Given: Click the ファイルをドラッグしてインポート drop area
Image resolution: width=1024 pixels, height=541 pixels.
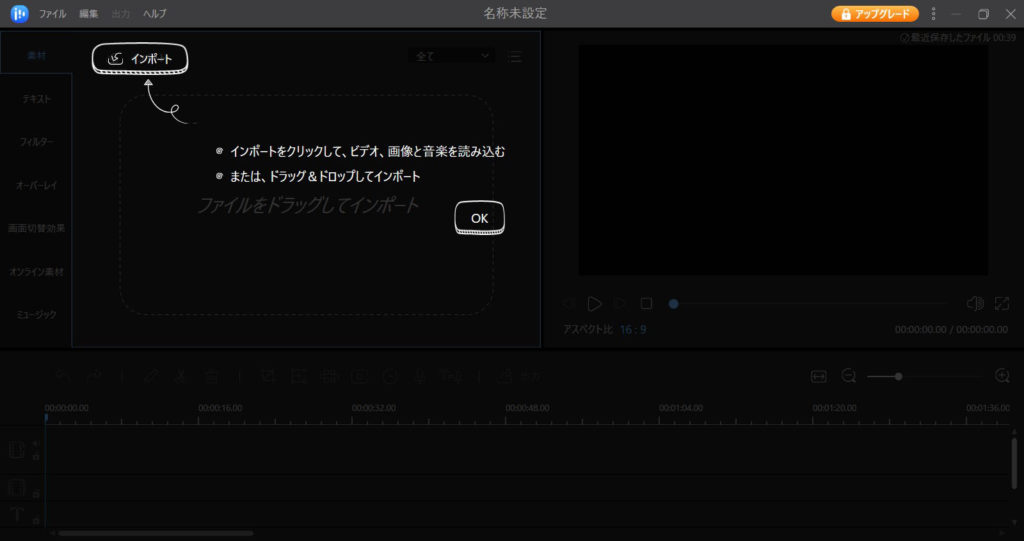Looking at the screenshot, I should point(308,205).
